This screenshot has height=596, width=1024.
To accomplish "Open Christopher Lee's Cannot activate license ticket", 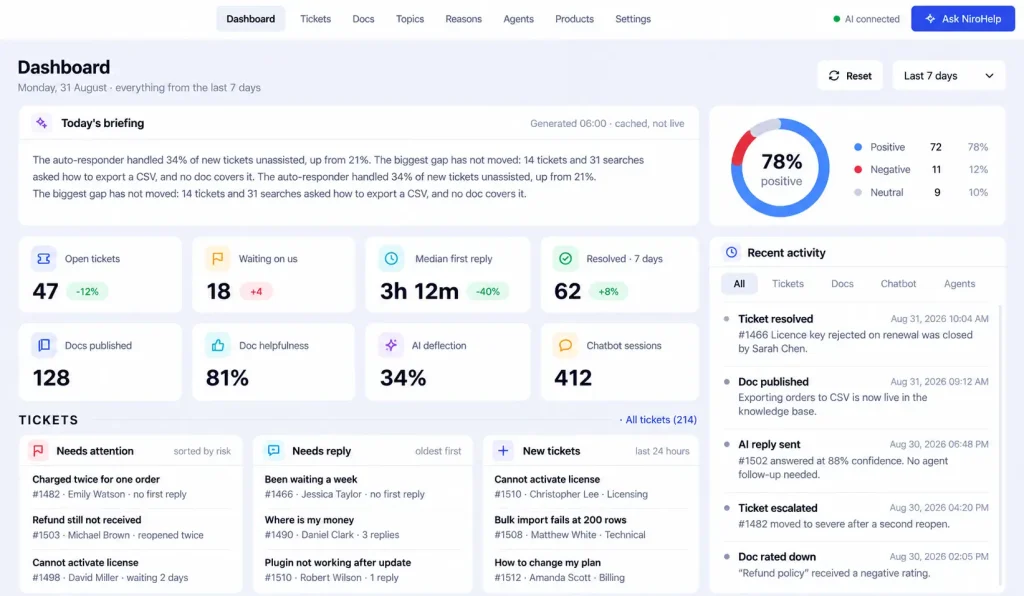I will pos(591,486).
